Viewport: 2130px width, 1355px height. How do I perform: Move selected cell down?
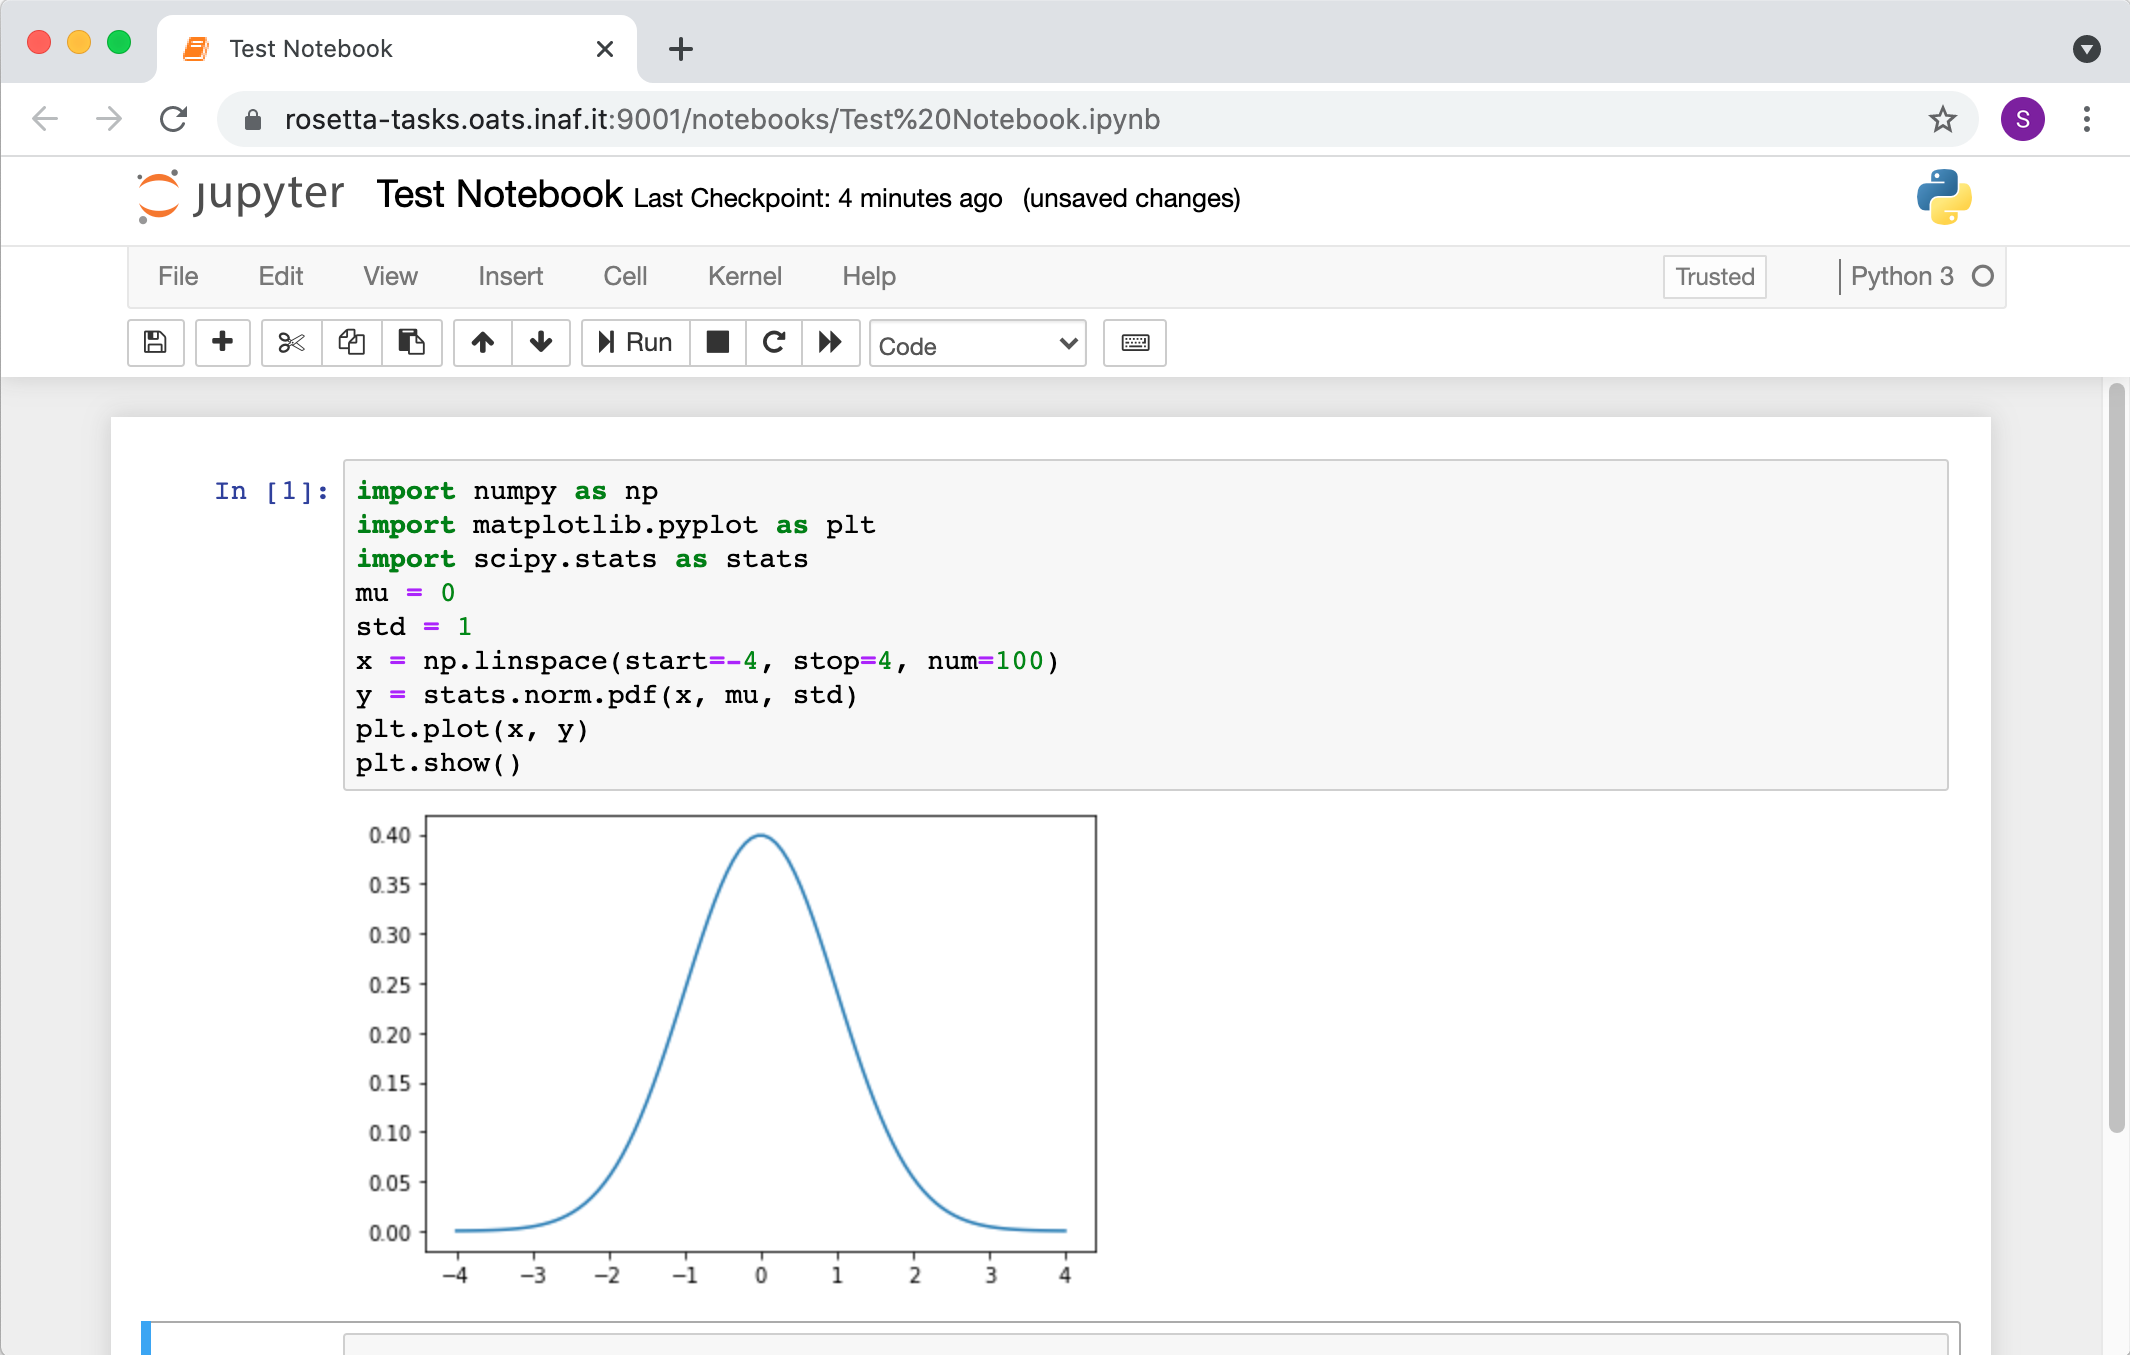click(541, 343)
